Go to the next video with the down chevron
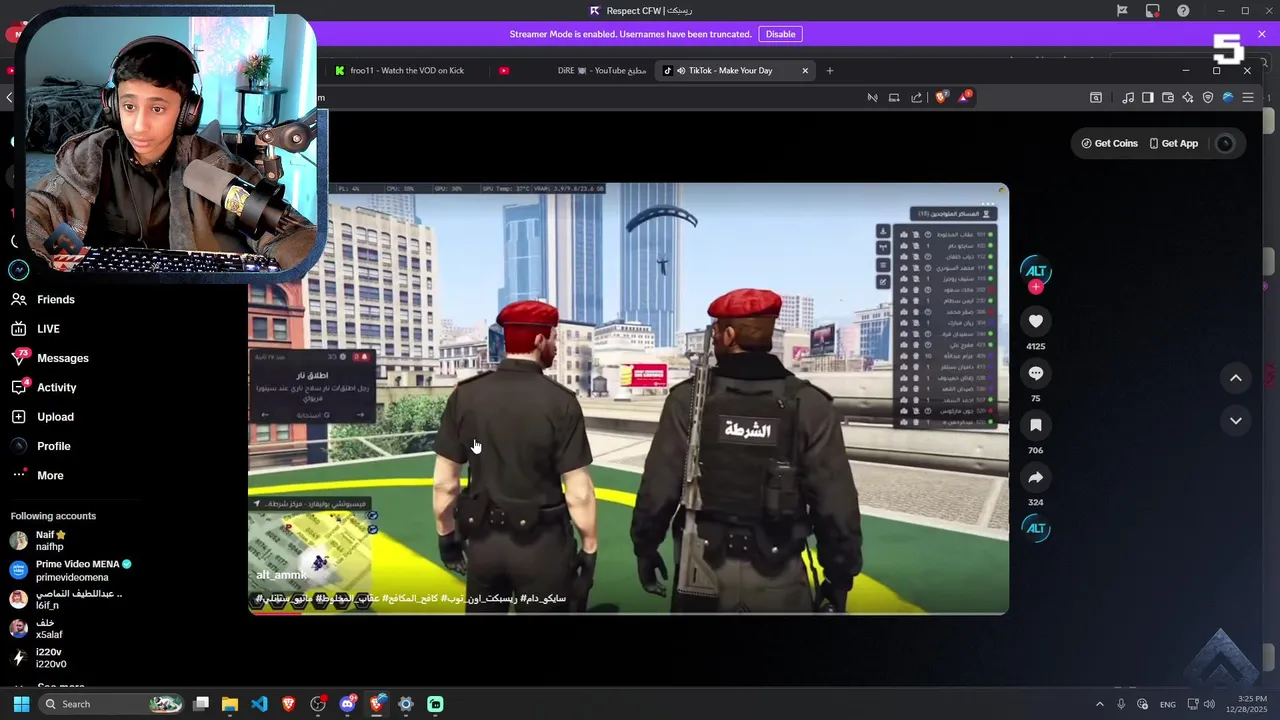The width and height of the screenshot is (1280, 720). (x=1236, y=421)
